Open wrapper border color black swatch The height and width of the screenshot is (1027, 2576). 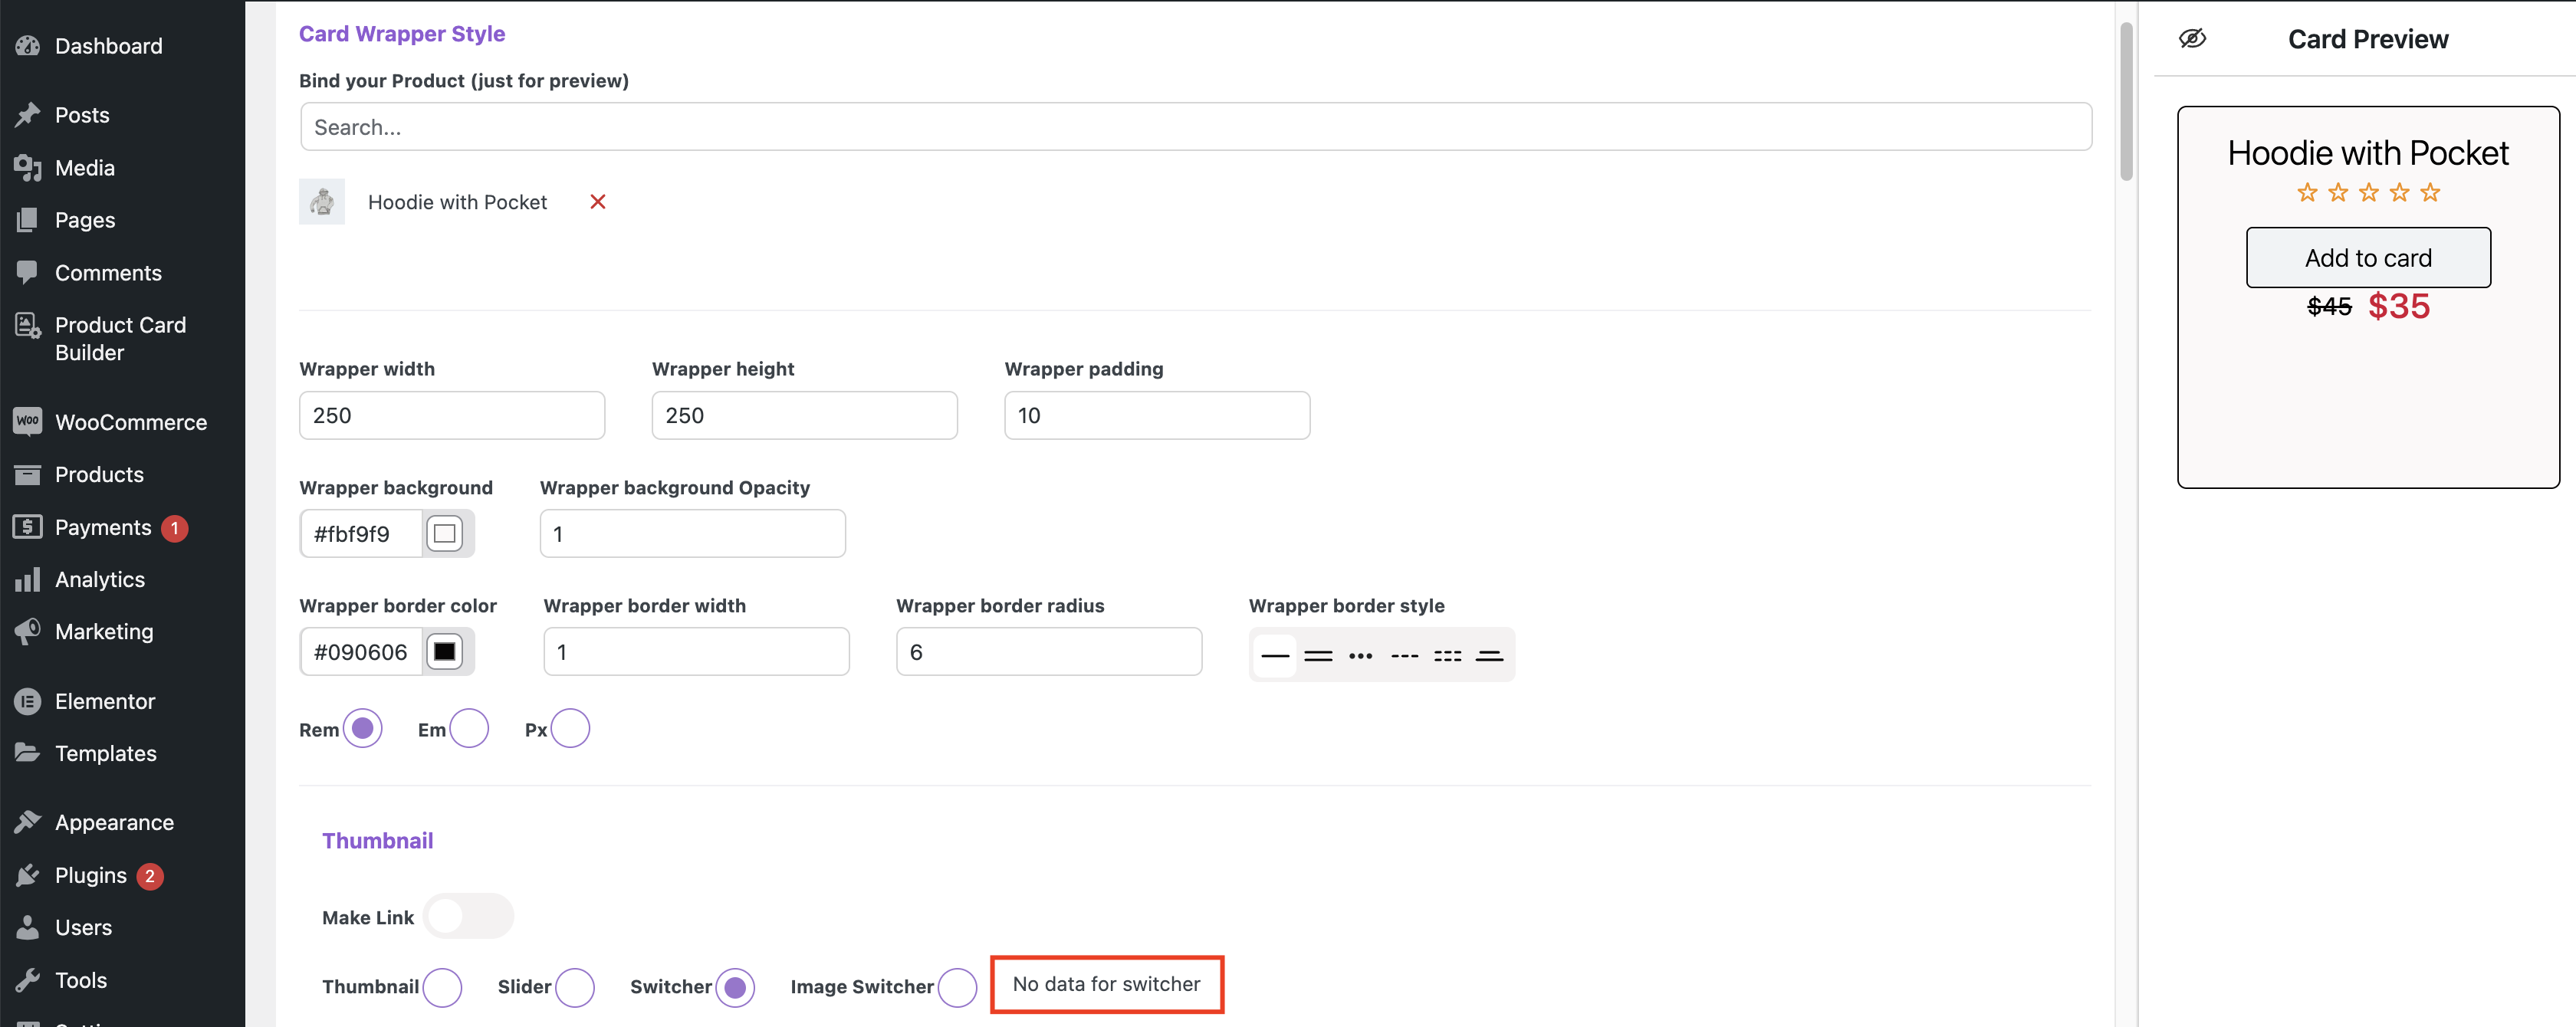tap(445, 652)
